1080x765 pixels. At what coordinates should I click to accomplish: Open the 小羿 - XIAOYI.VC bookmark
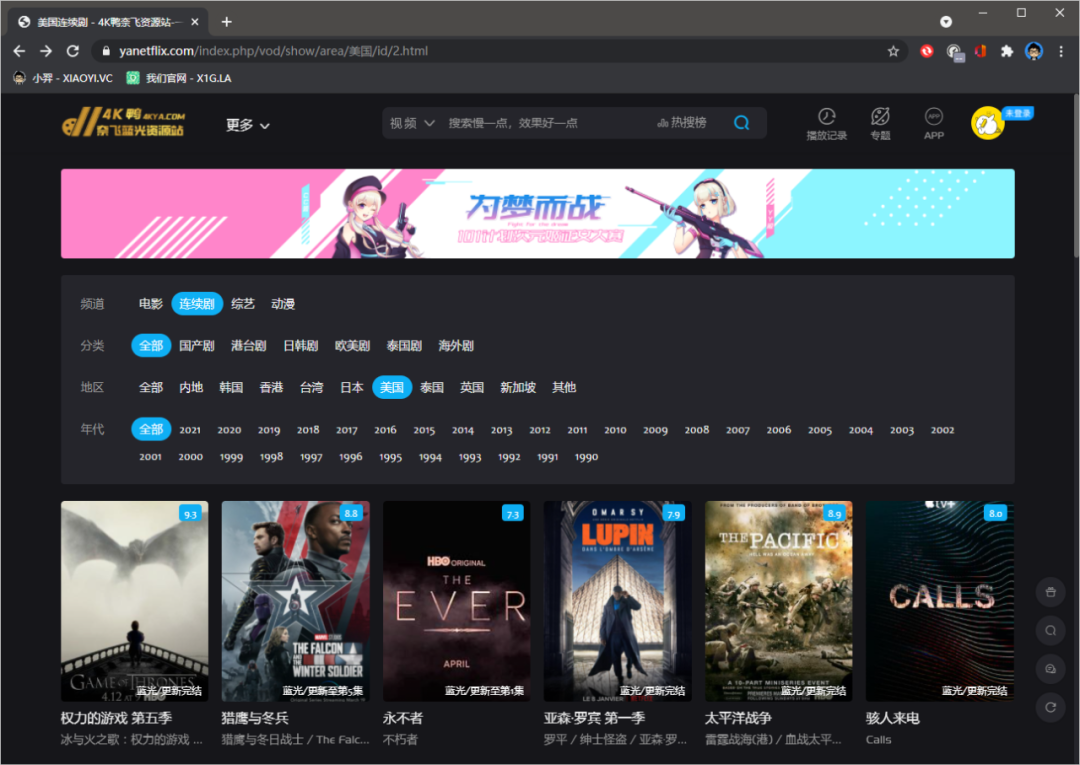63,78
